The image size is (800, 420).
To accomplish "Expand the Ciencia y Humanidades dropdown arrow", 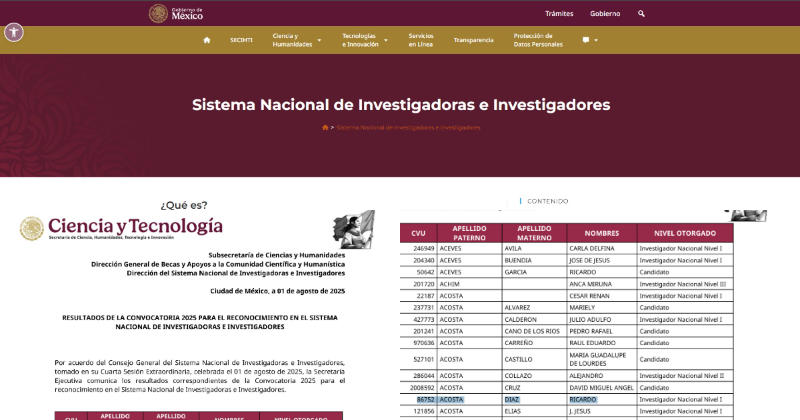I will [319, 40].
